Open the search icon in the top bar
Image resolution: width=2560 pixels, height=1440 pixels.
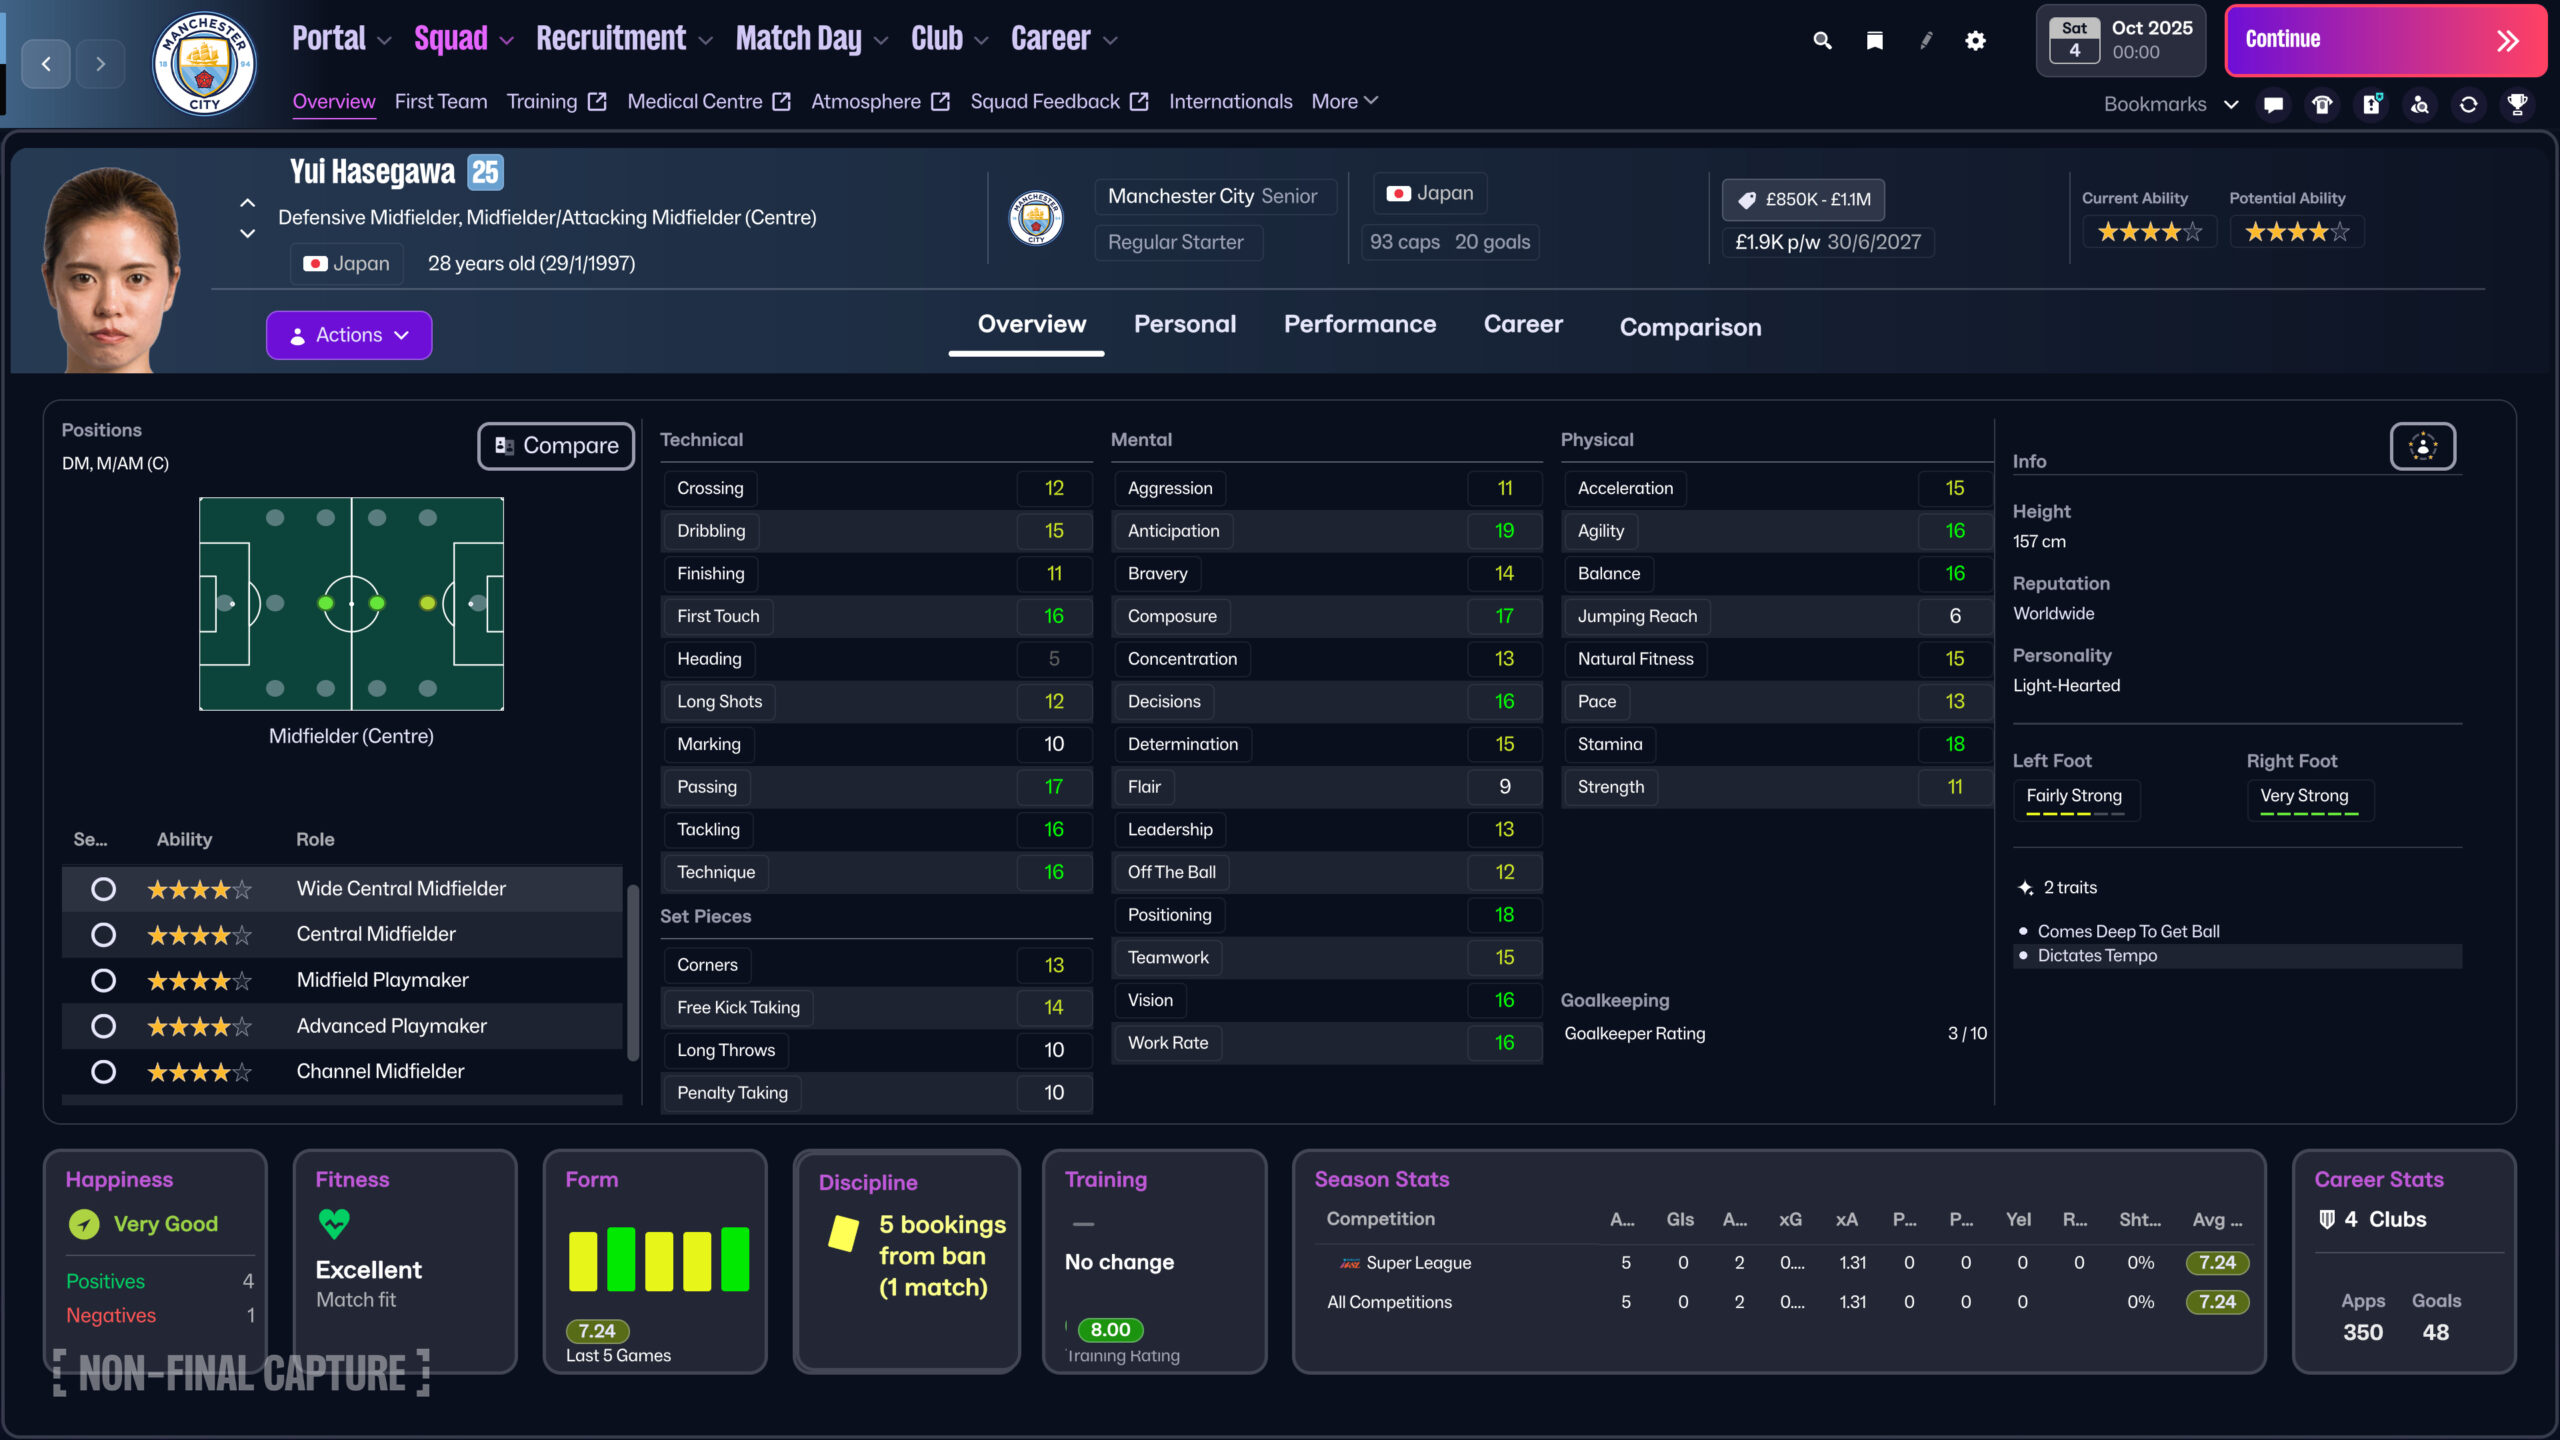[x=1822, y=40]
